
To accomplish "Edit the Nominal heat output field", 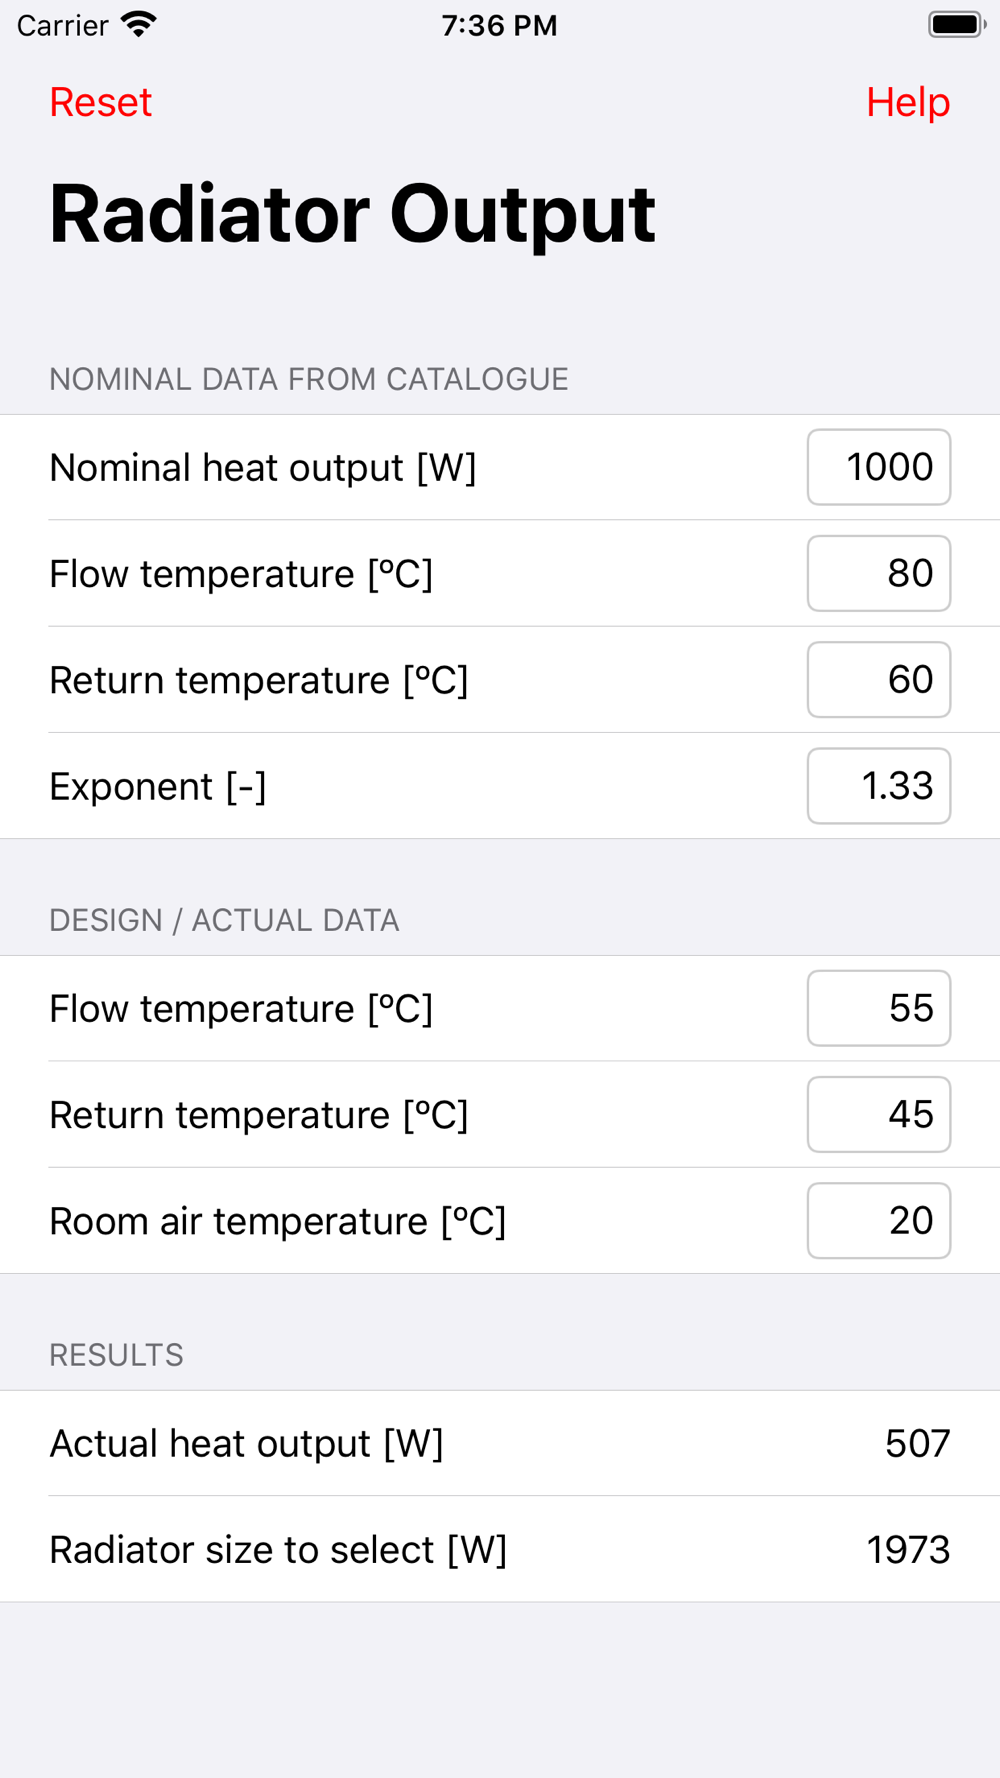I will (x=878, y=467).
